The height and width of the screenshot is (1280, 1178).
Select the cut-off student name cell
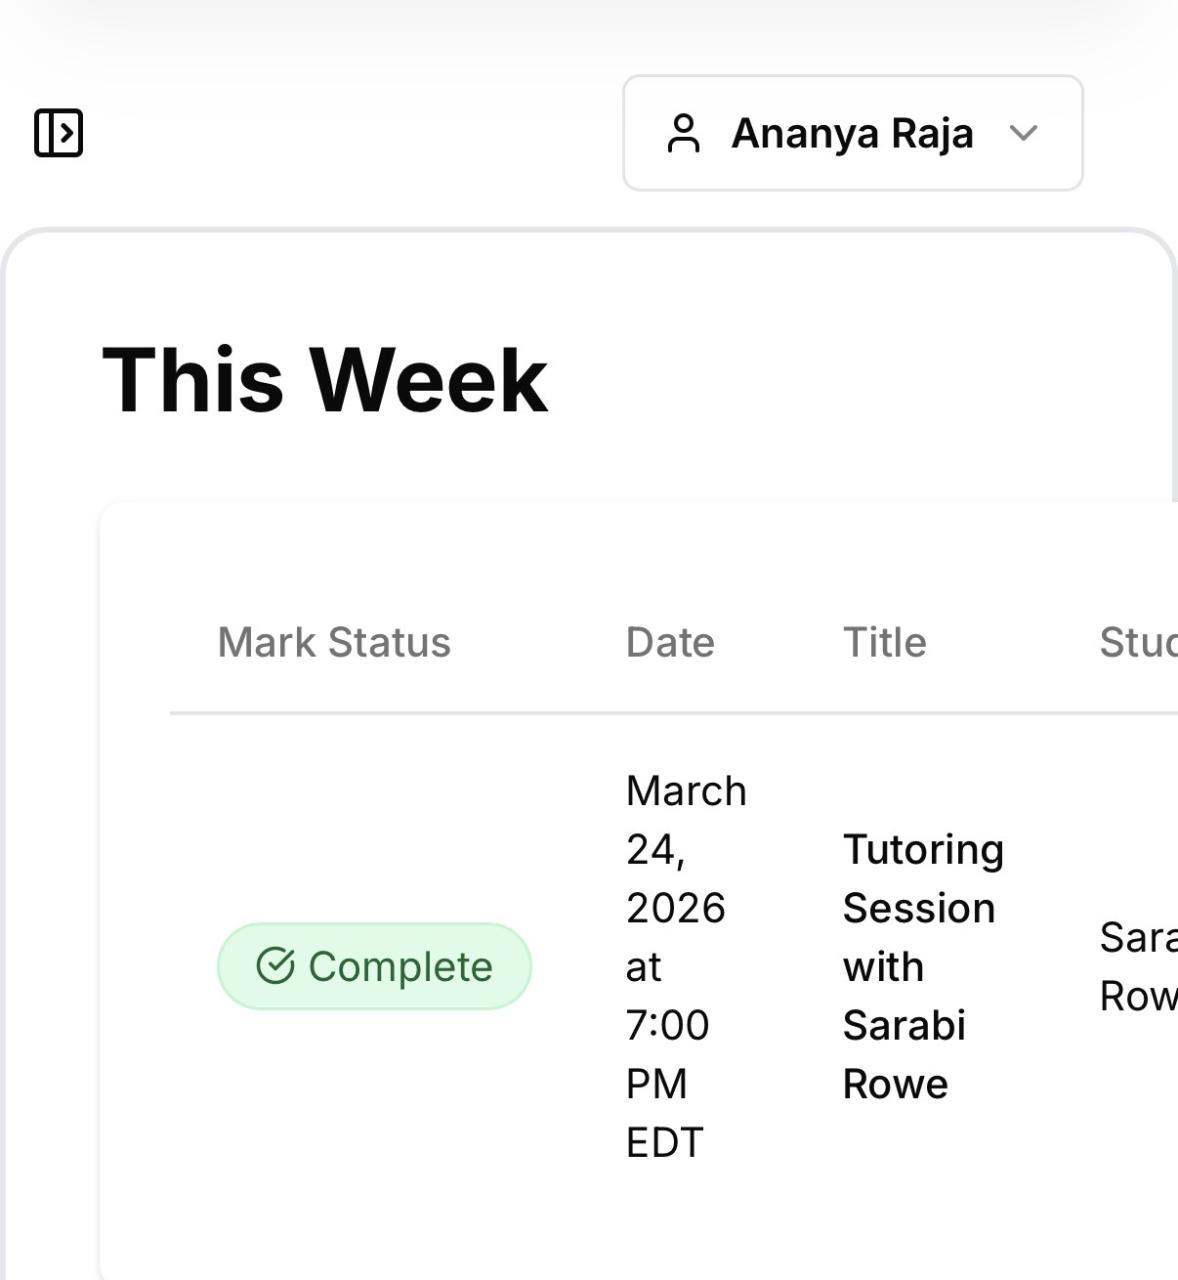point(1138,966)
